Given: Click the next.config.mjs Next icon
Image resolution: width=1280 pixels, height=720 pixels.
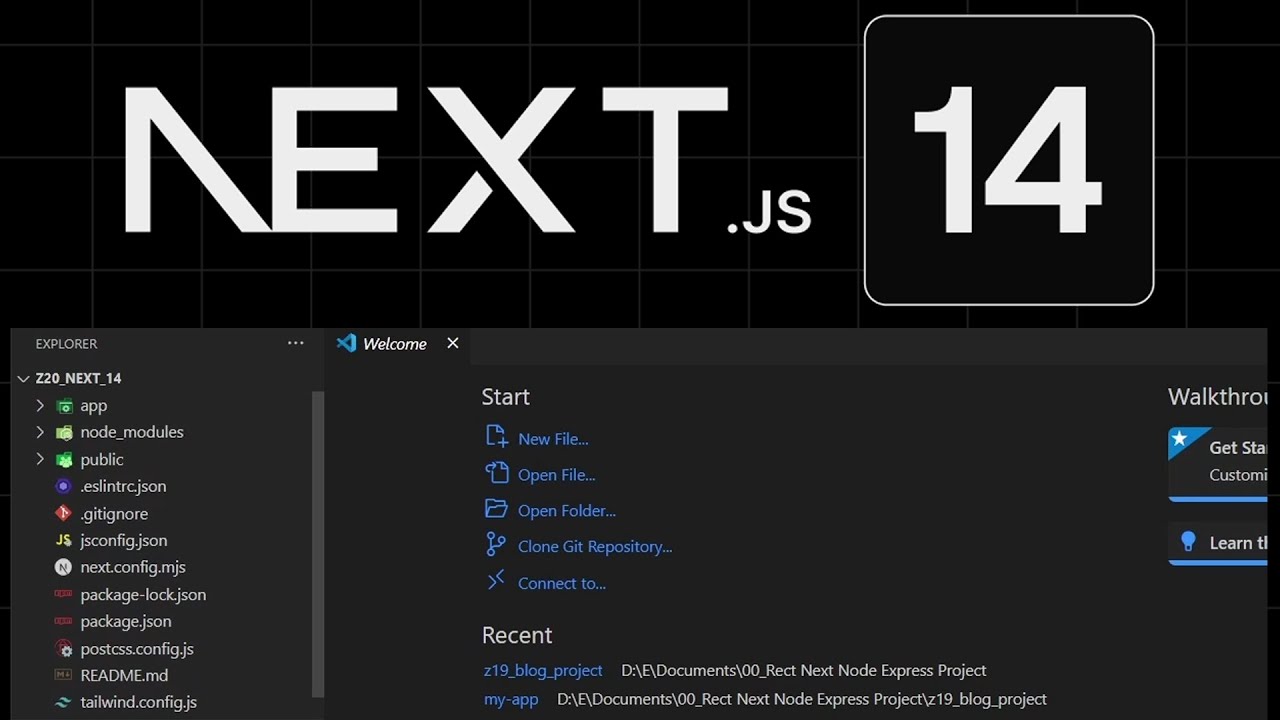Looking at the screenshot, I should click(x=64, y=567).
